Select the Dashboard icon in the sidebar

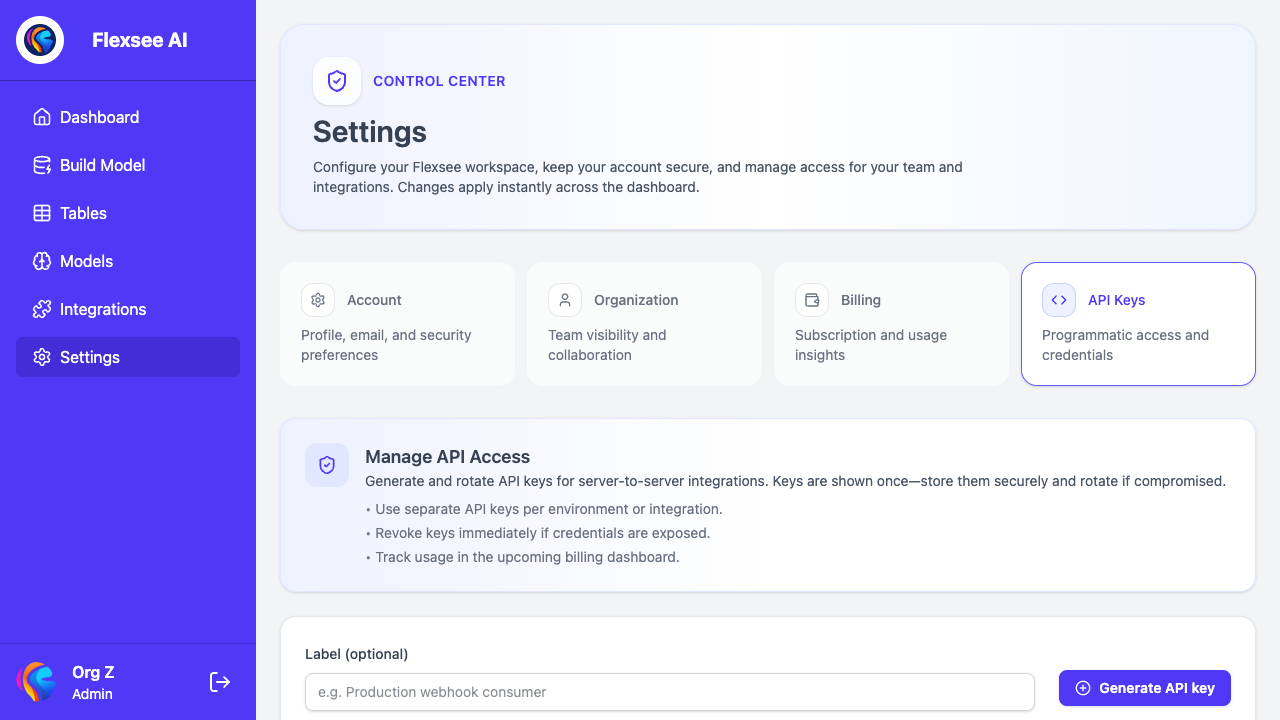coord(42,117)
